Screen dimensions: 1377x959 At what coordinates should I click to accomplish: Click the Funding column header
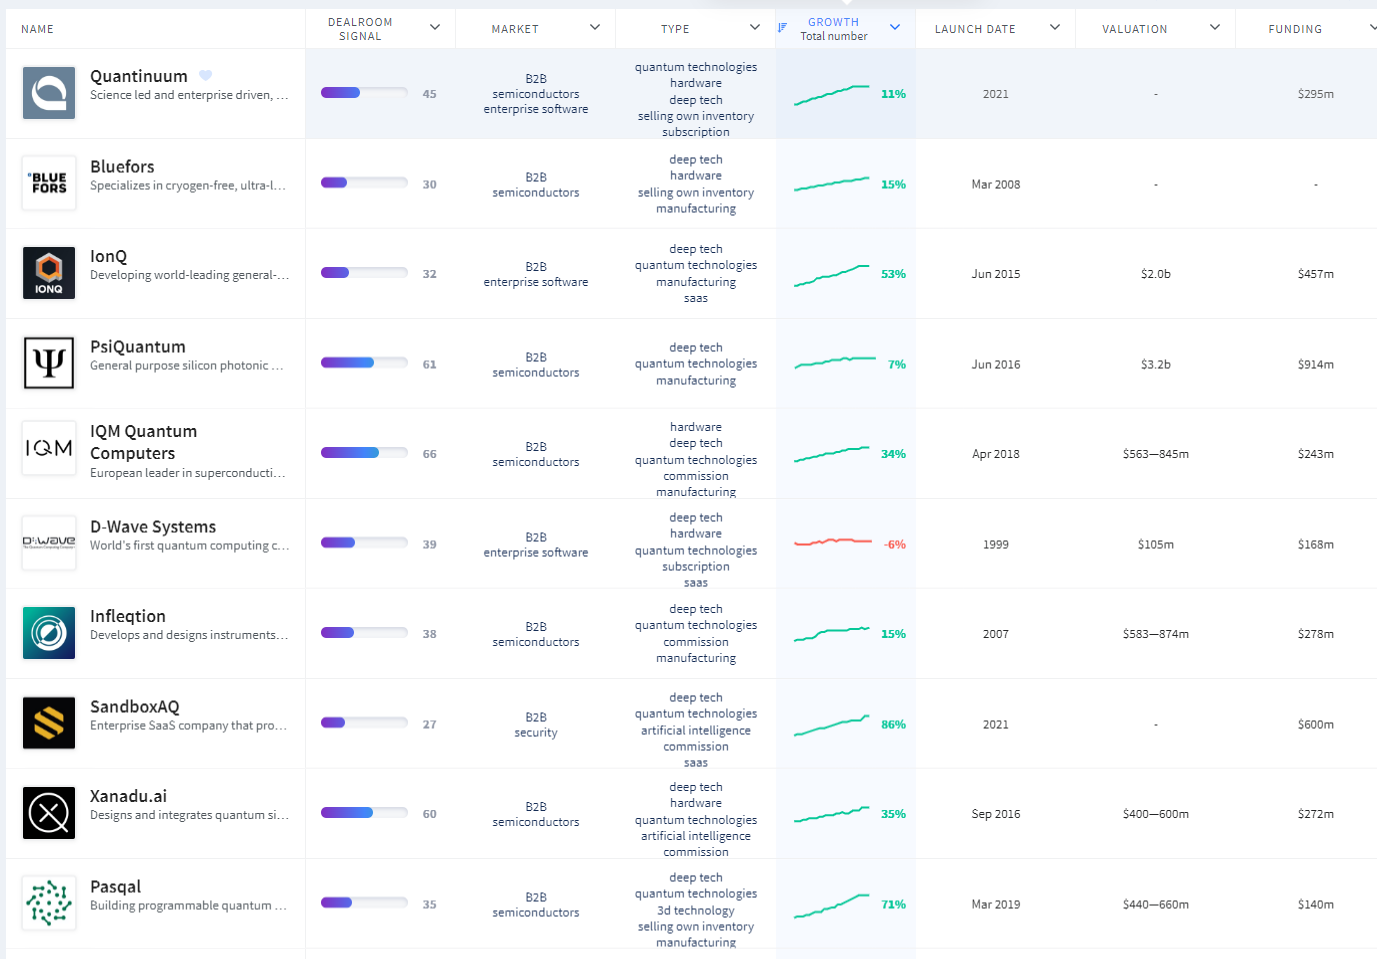pos(1295,29)
